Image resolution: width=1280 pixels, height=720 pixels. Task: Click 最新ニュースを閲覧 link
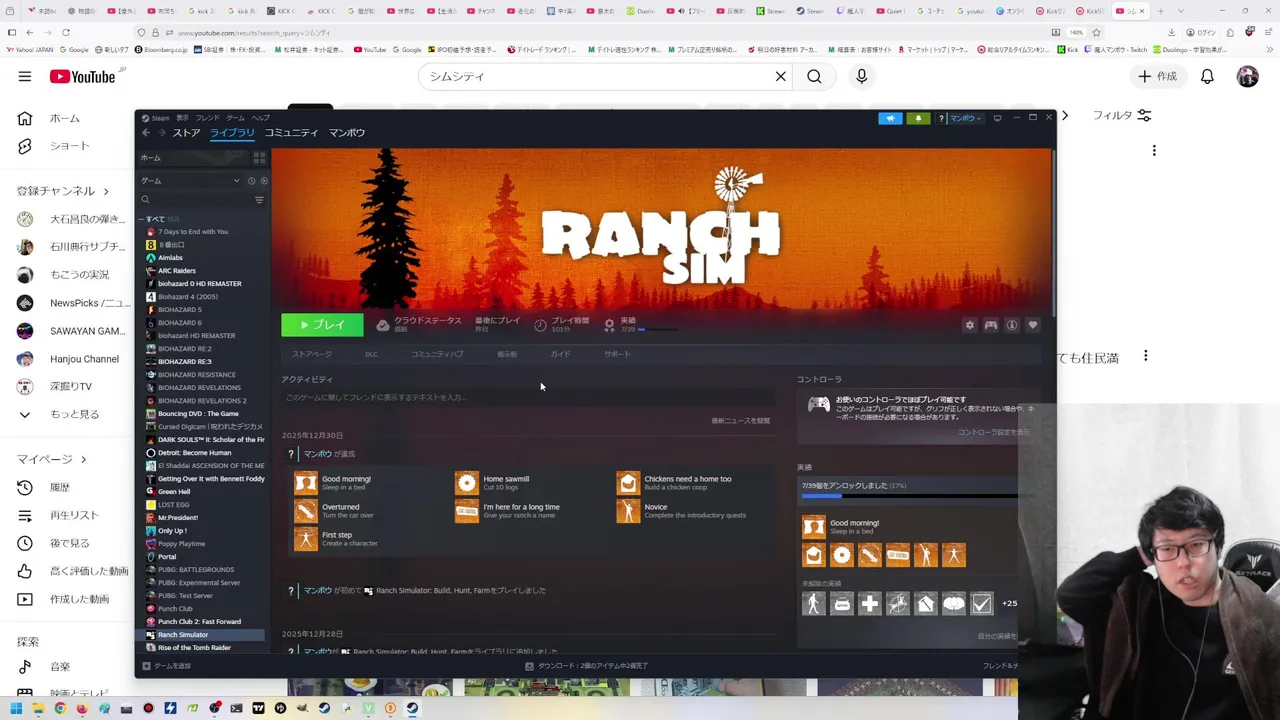tap(741, 421)
